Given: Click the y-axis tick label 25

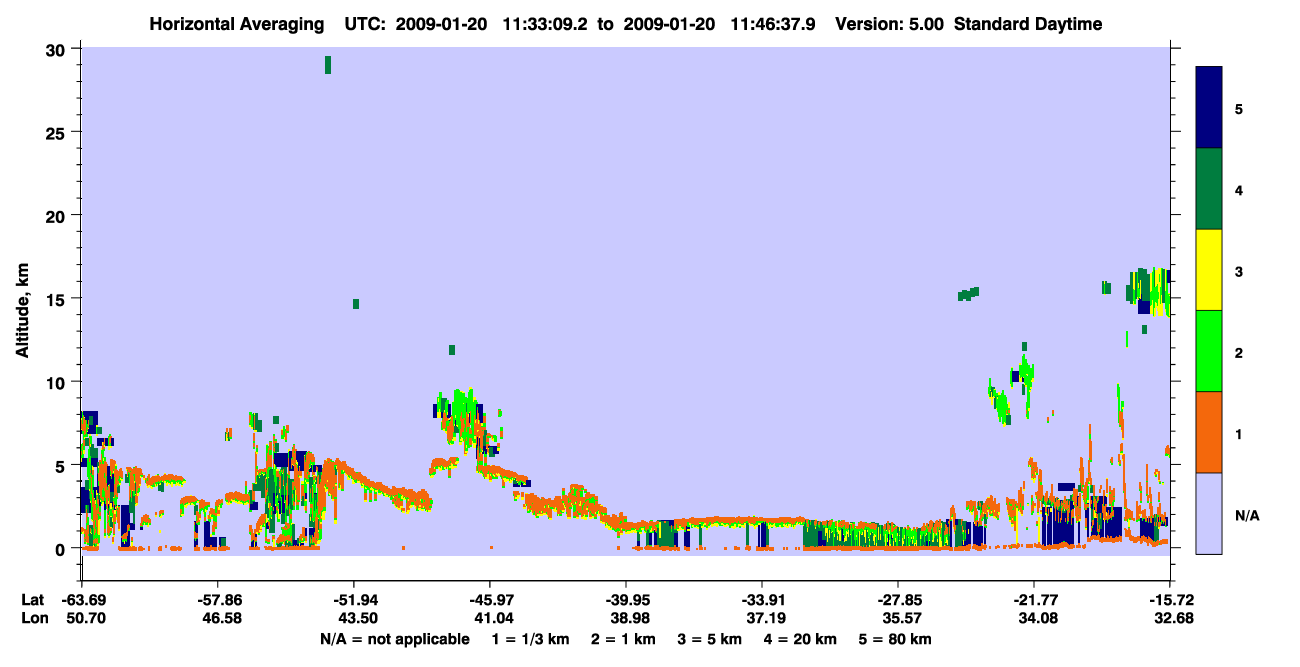Looking at the screenshot, I should (58, 132).
